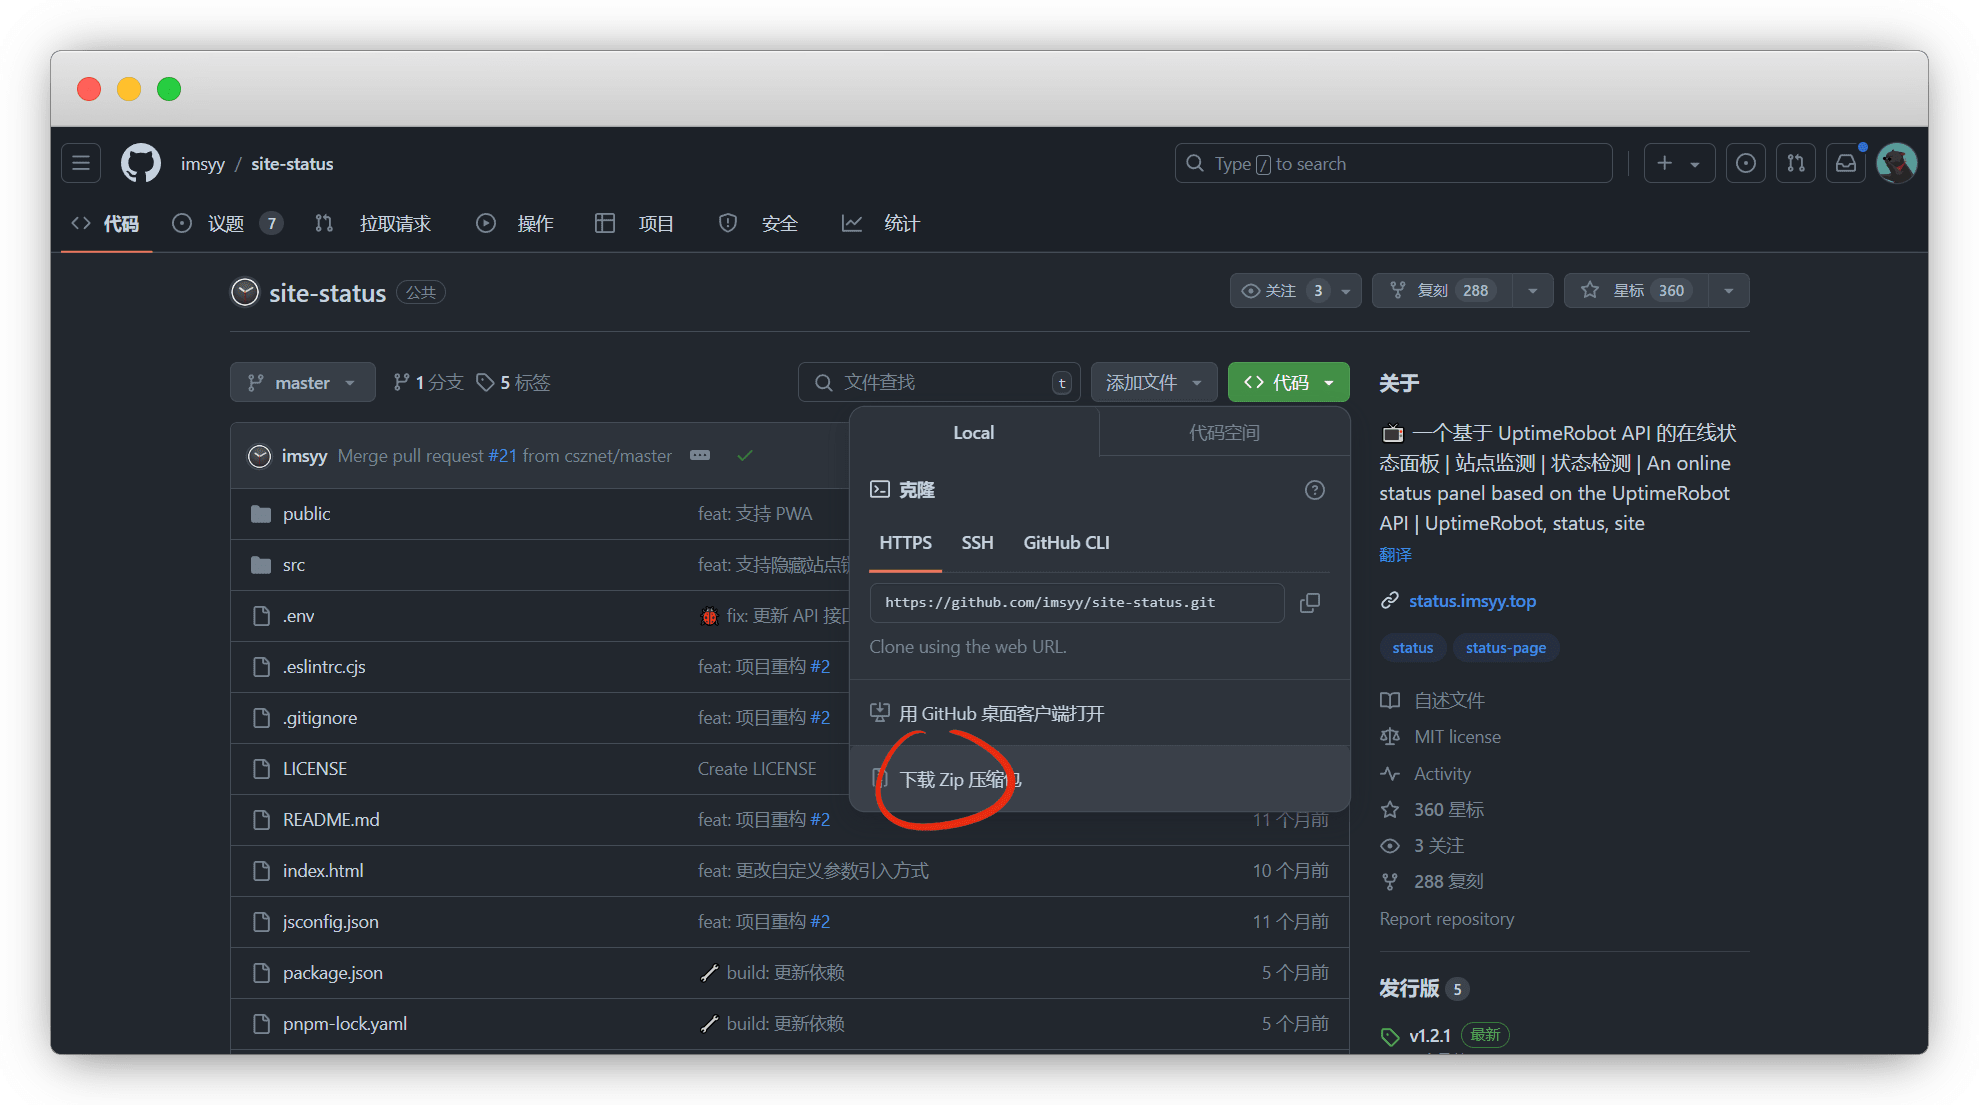1979x1105 pixels.
Task: Go to GitHub home via Octocat logo
Action: (141, 163)
